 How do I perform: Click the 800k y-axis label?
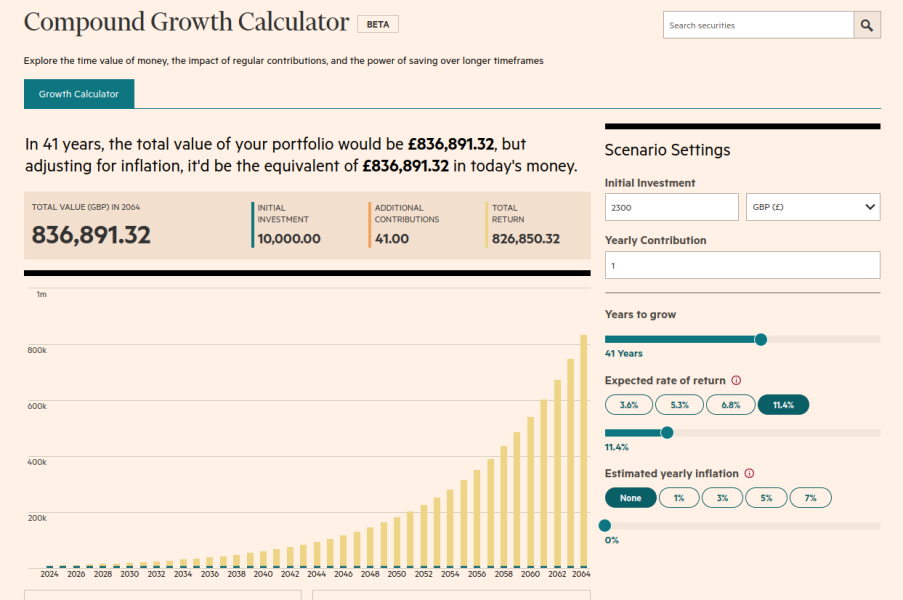(37, 350)
